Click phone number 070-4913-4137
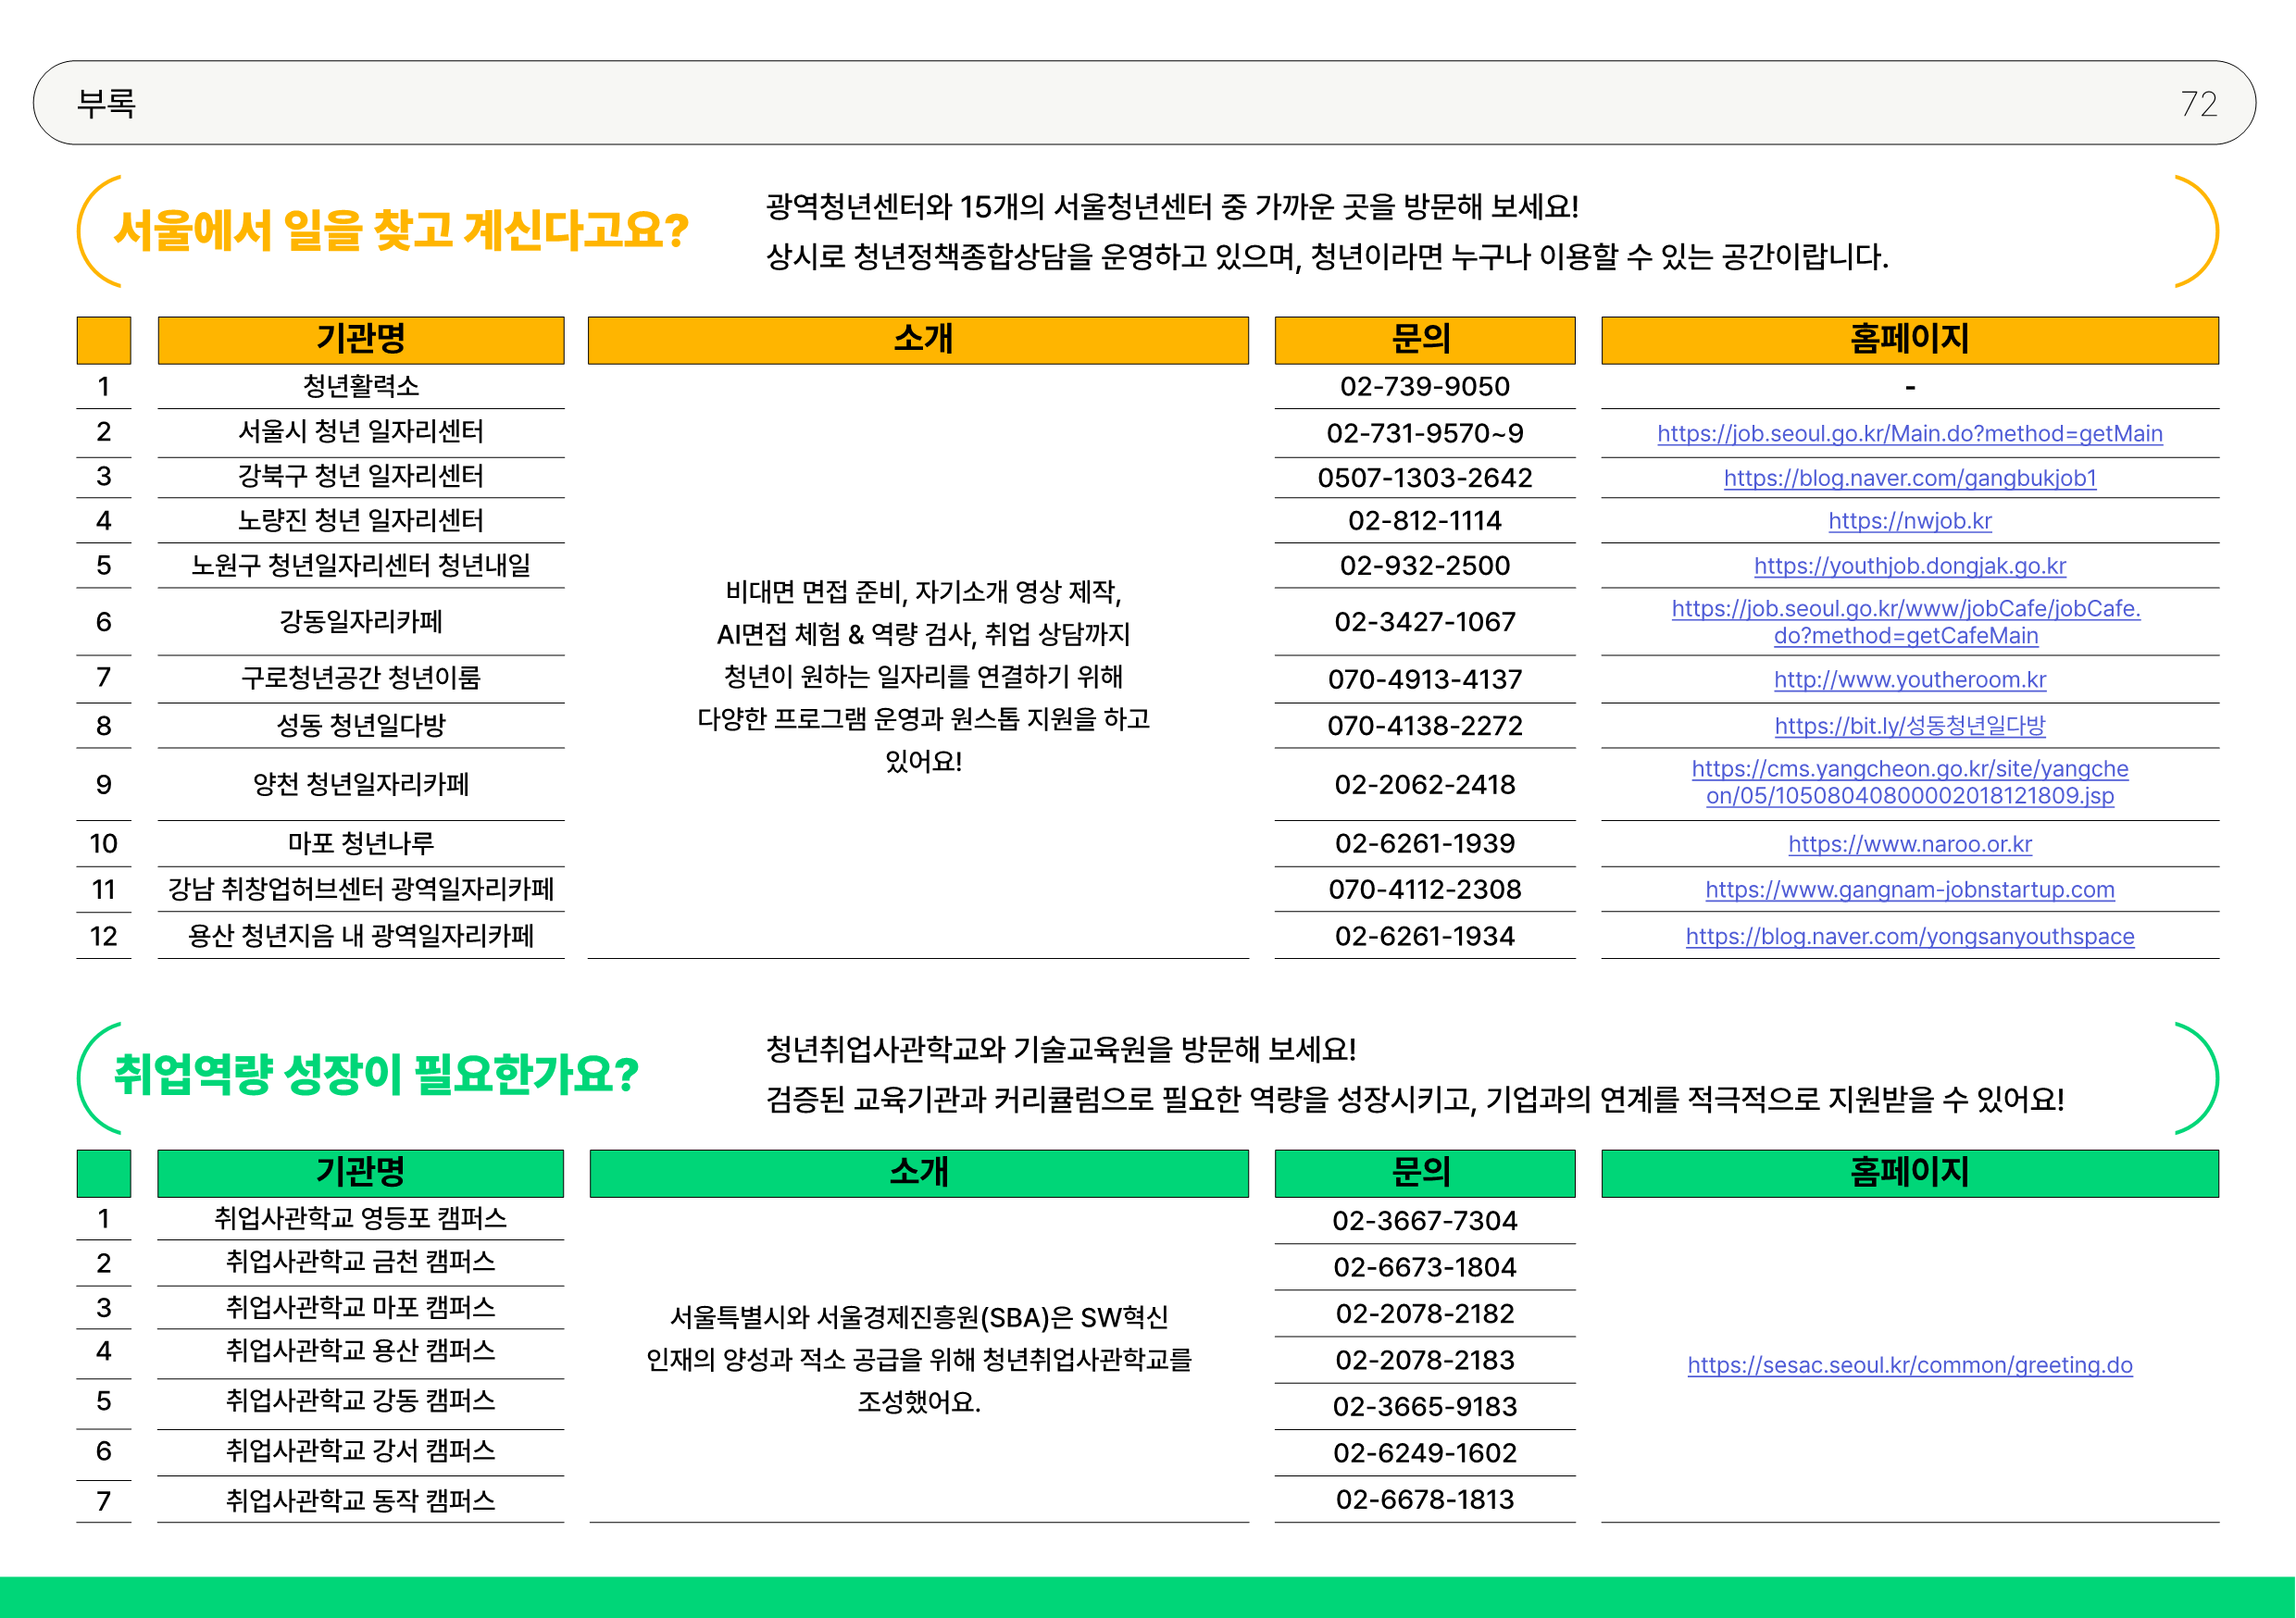The width and height of the screenshot is (2296, 1618). [x=1424, y=680]
